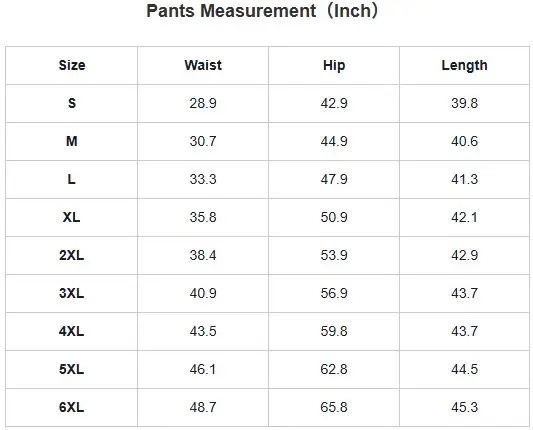The width and height of the screenshot is (533, 430).
Task: Select the L size row label
Action: coord(71,179)
